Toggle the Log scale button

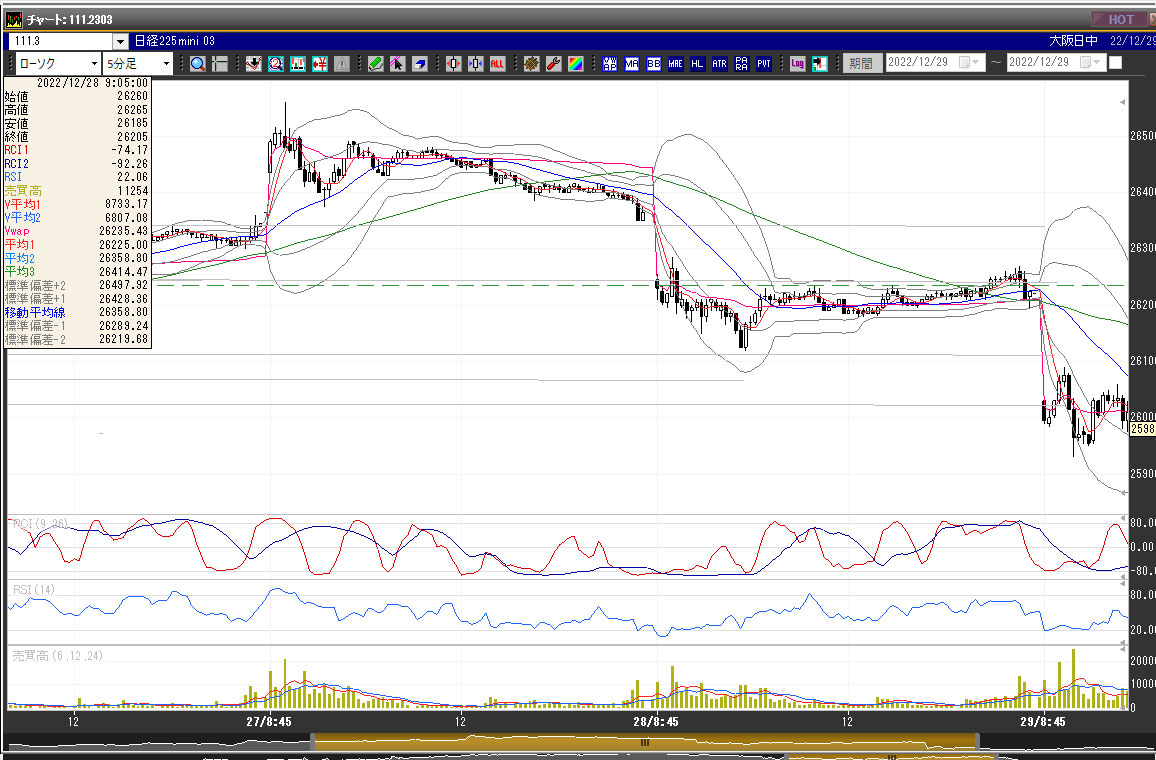(x=798, y=64)
